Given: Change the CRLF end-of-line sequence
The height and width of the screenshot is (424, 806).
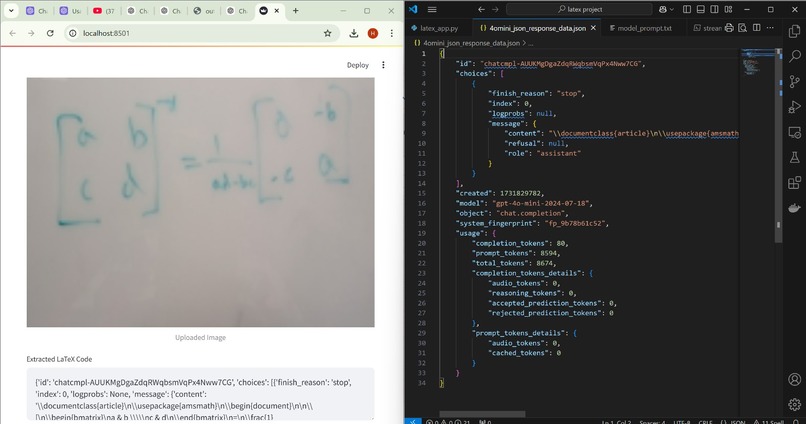Looking at the screenshot, I should 705,422.
